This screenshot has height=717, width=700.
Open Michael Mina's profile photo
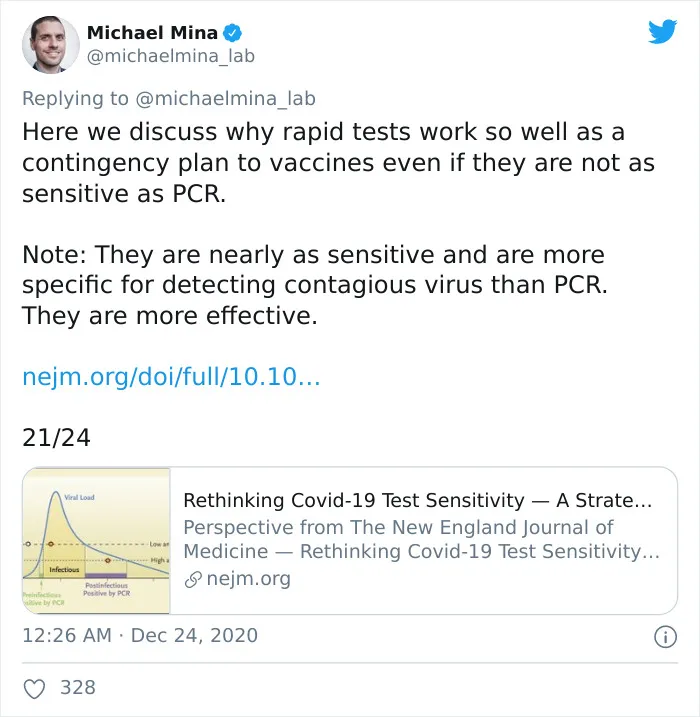51,44
